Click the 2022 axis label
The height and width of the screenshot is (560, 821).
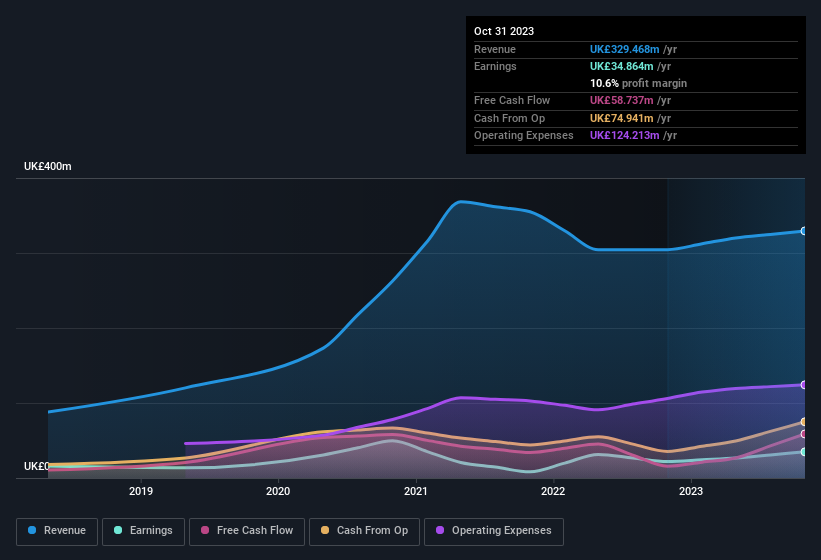[x=553, y=491]
